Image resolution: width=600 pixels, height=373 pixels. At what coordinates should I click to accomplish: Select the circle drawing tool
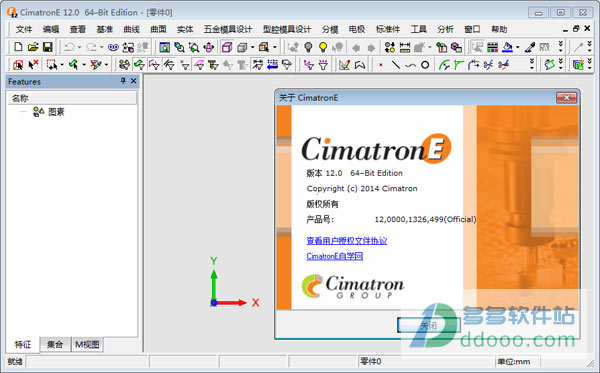tap(425, 65)
